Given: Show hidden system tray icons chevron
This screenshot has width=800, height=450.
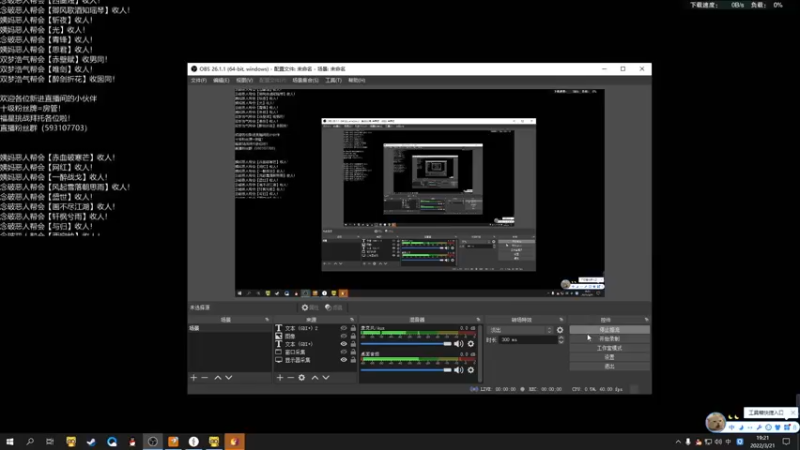Looking at the screenshot, I should pyautogui.click(x=678, y=442).
